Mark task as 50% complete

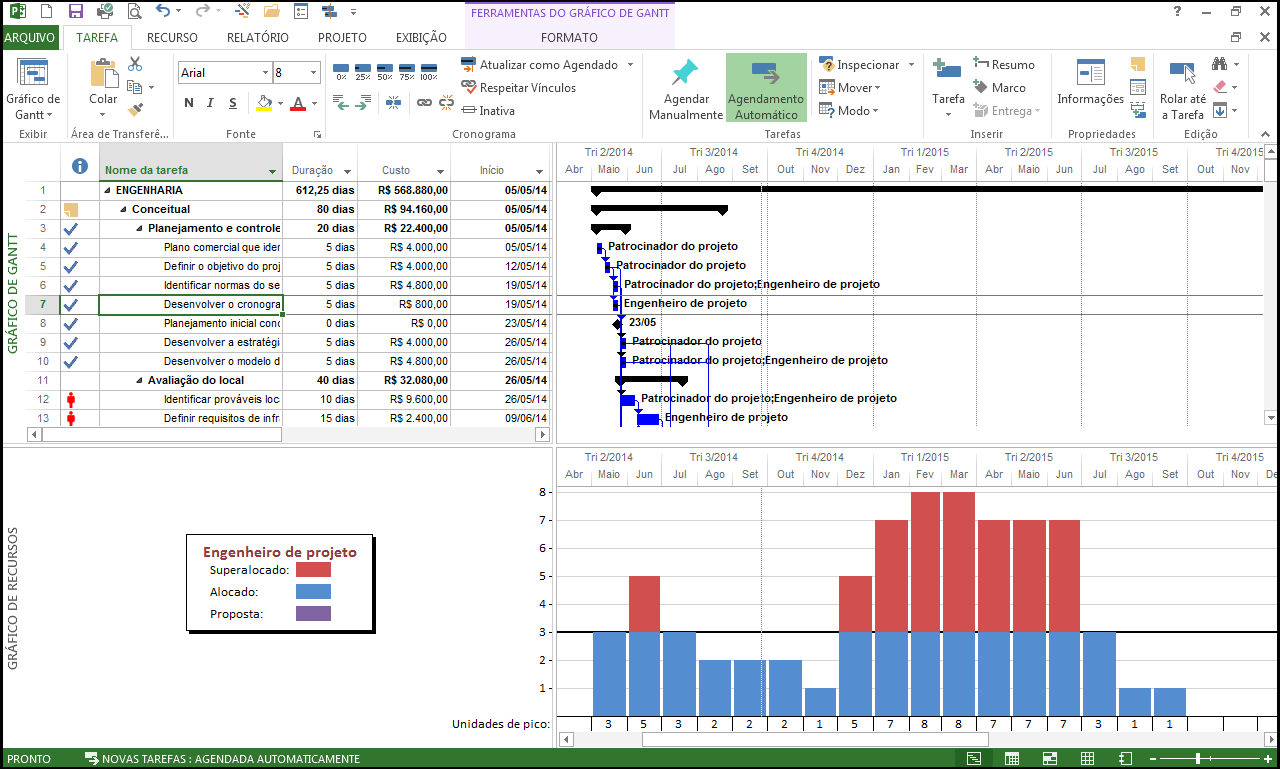click(385, 71)
